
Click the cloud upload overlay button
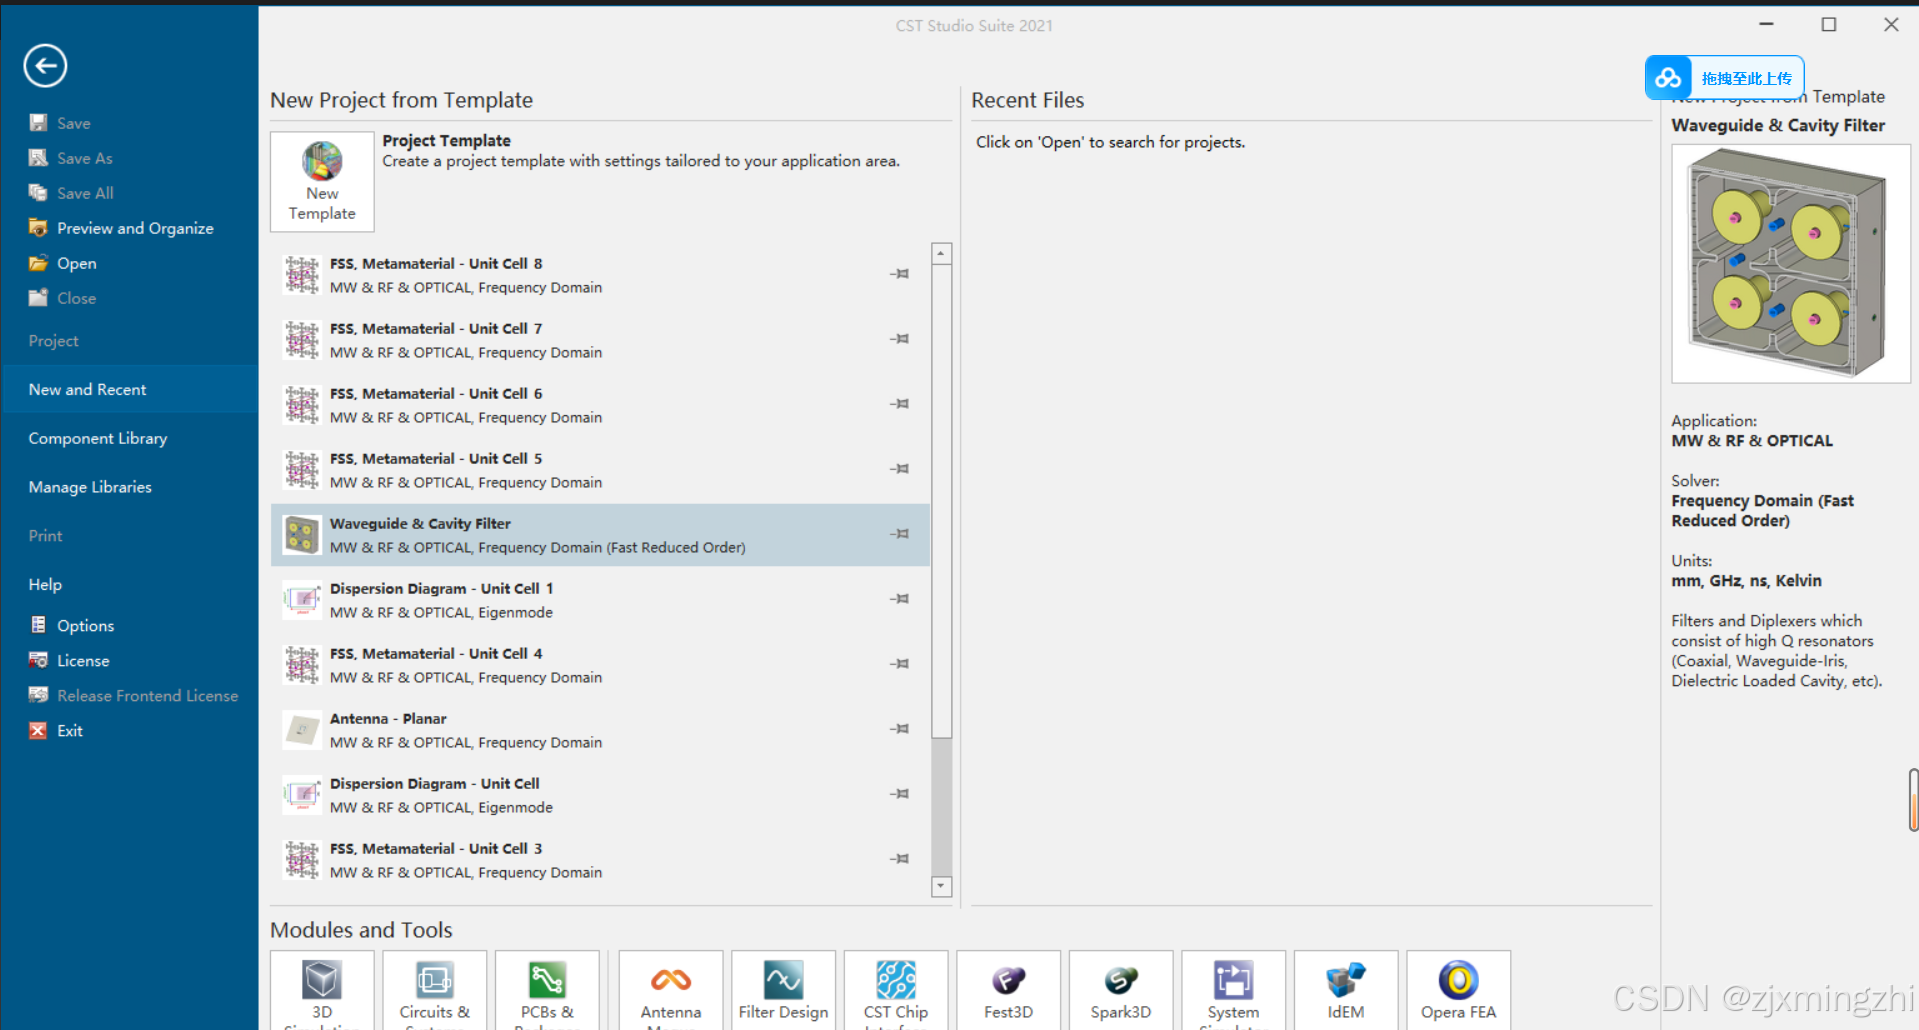(1724, 78)
